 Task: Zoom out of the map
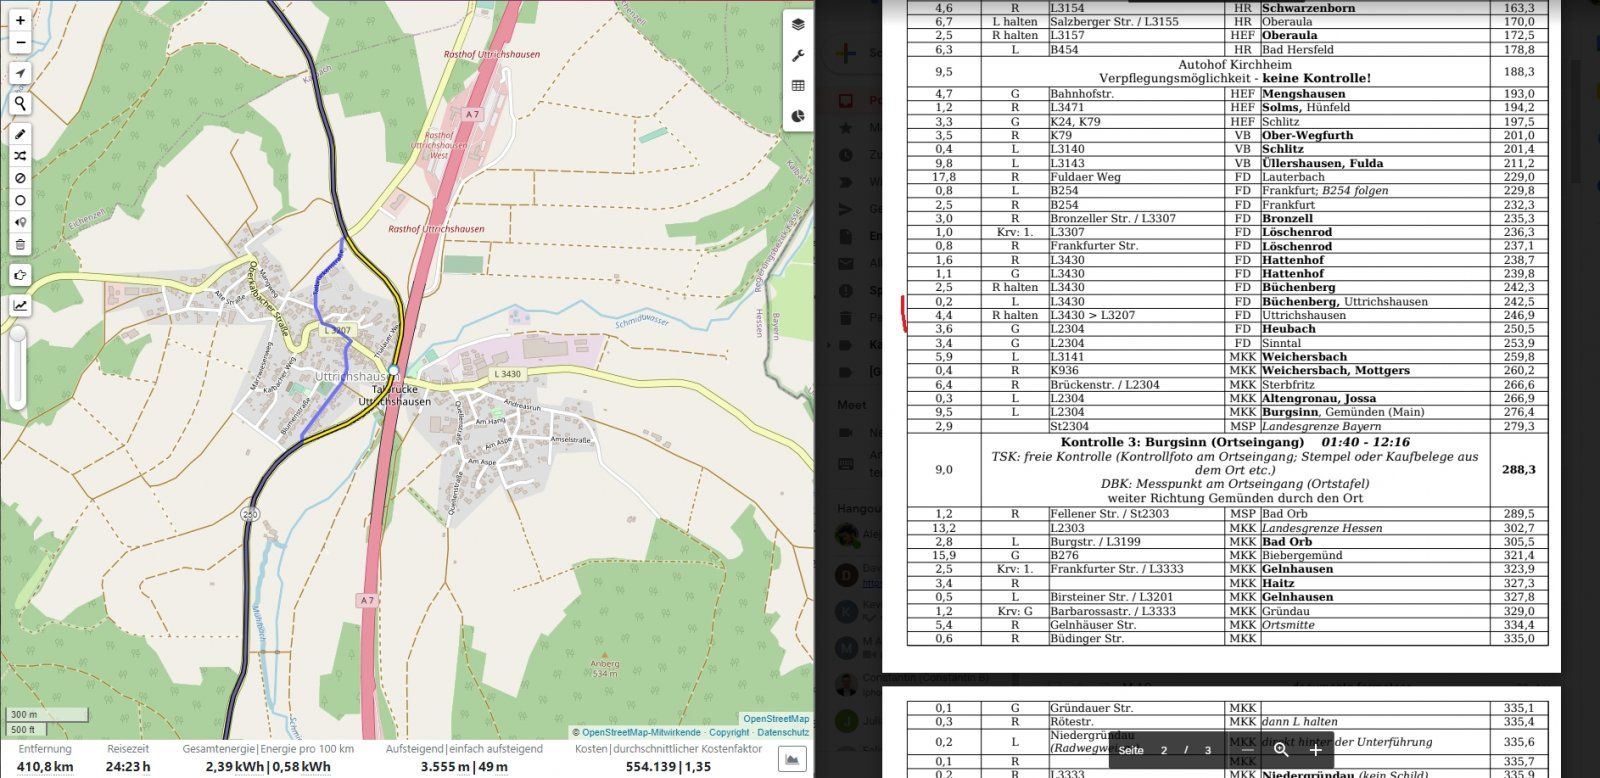click(x=20, y=43)
